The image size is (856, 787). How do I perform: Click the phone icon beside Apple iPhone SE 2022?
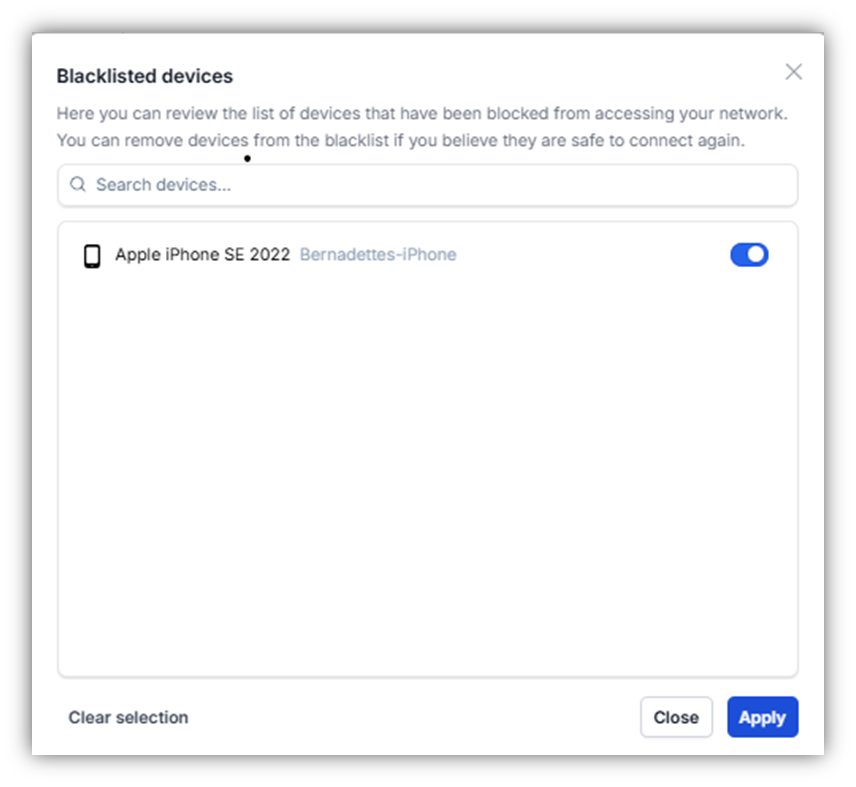(x=92, y=256)
